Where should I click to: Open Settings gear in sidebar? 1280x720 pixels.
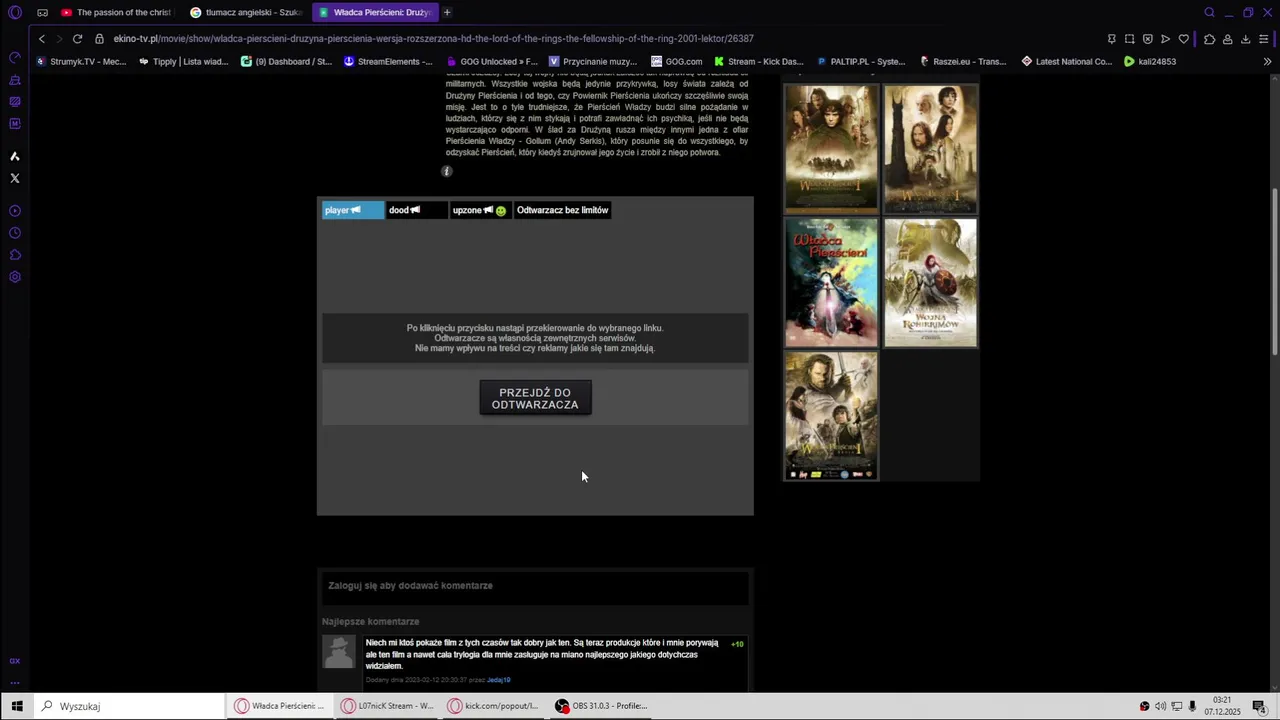[x=15, y=277]
